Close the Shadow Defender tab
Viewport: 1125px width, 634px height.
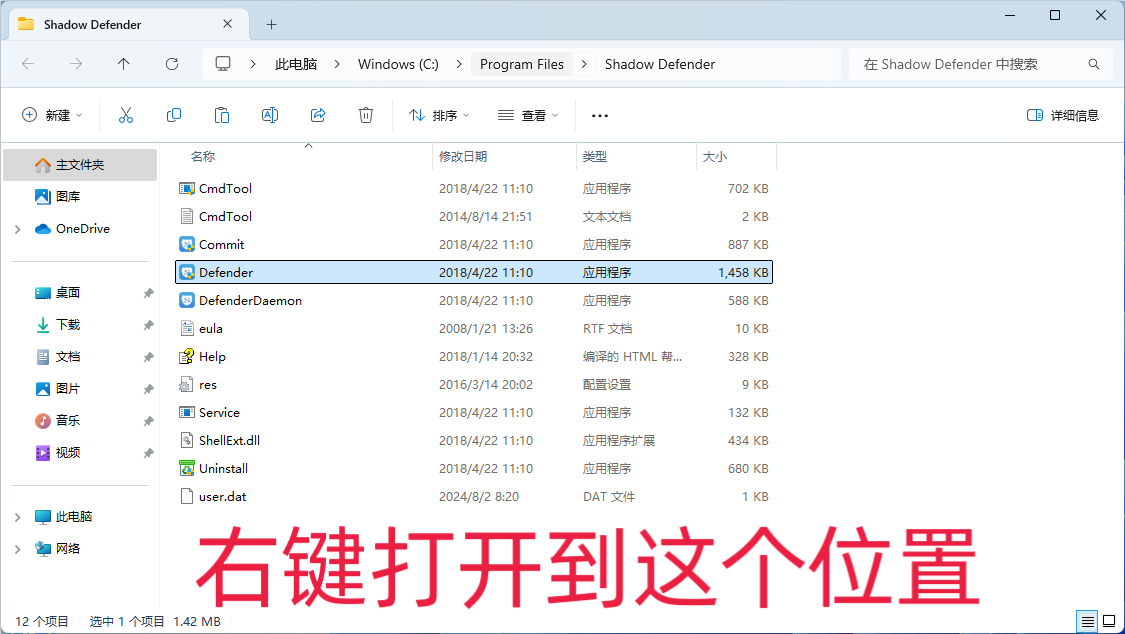point(227,24)
